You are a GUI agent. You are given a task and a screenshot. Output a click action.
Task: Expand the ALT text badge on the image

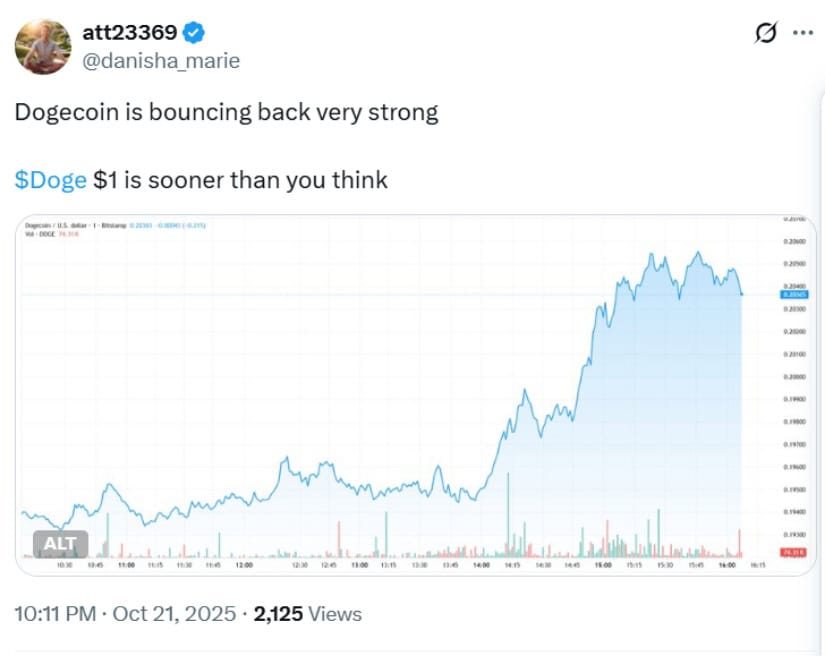pos(61,542)
